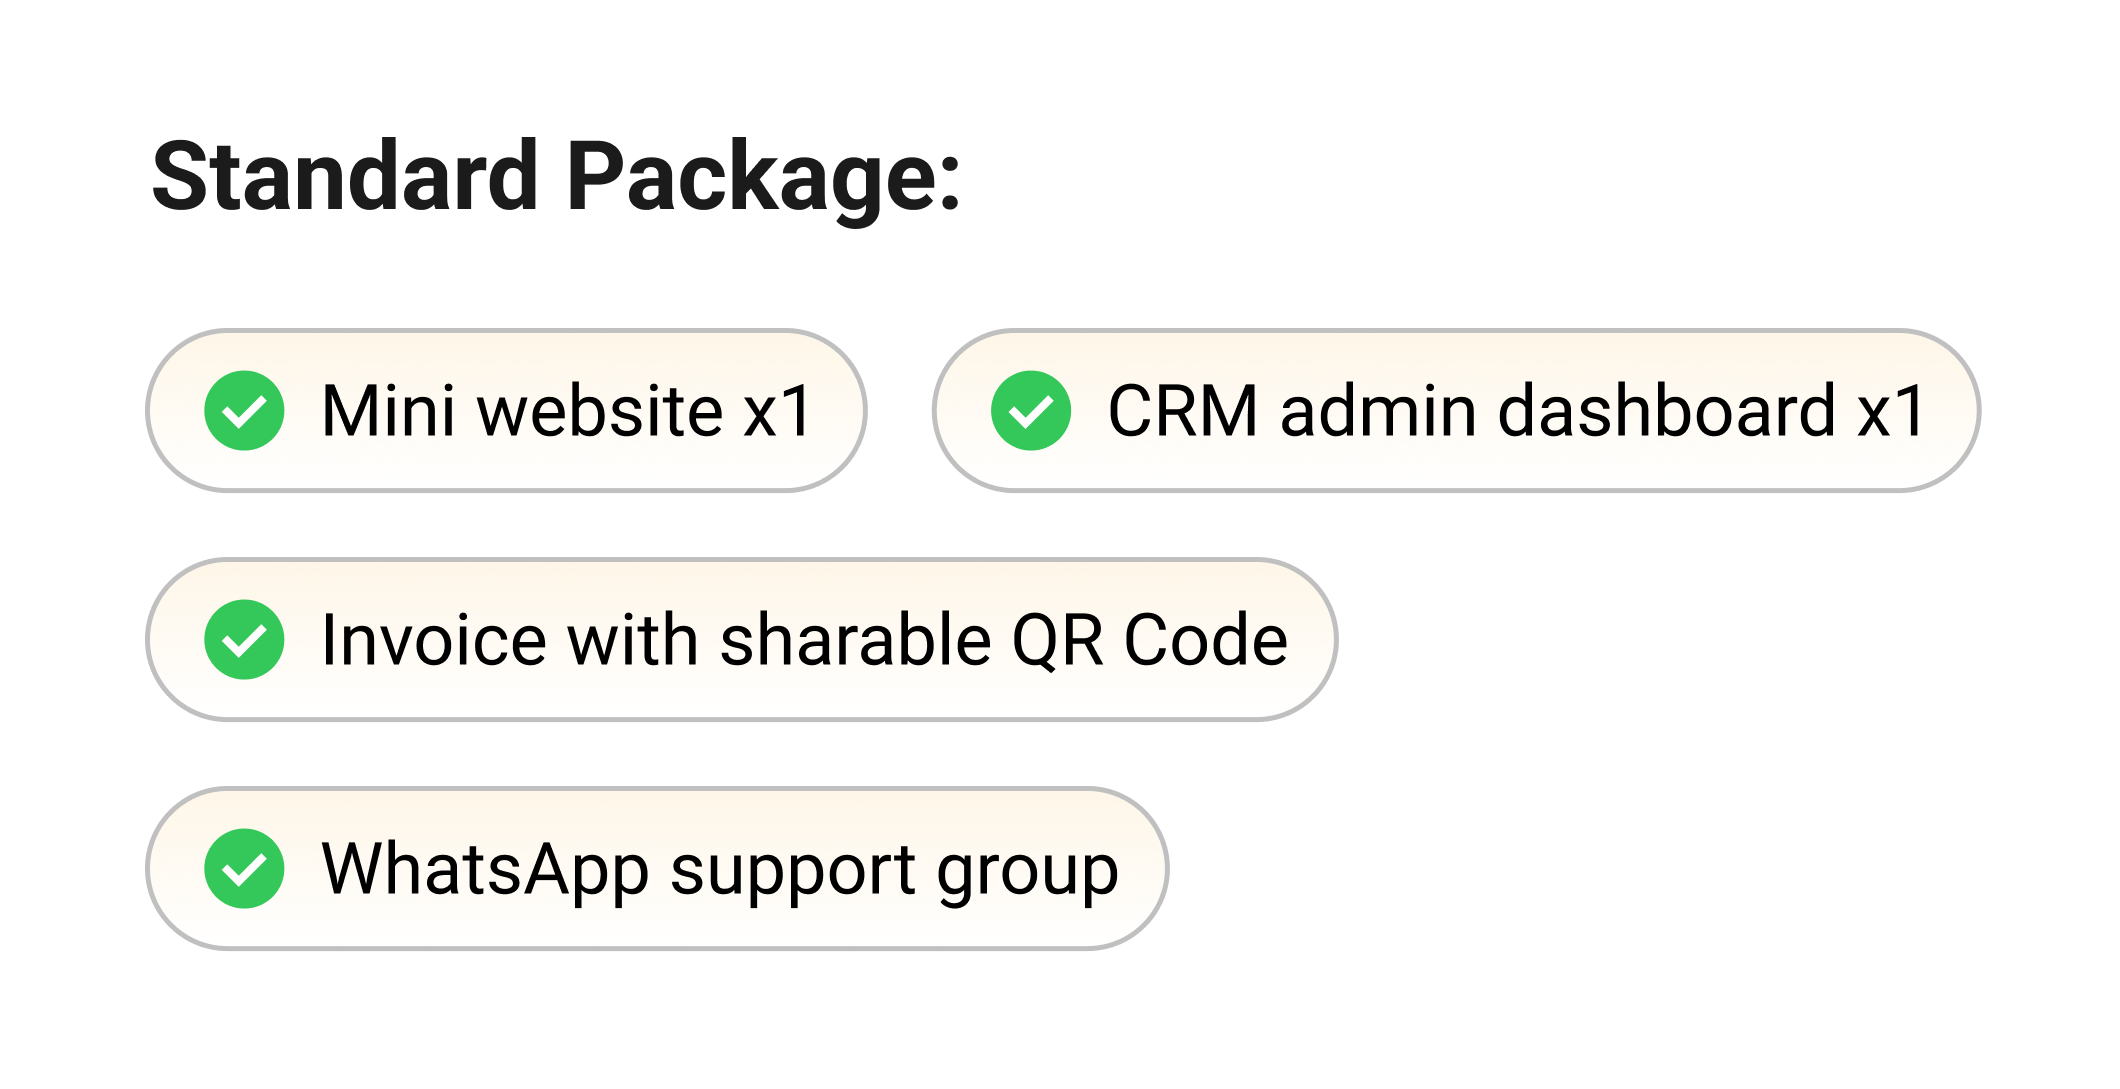Click the green checkmark beside CRM admin dashboard
Viewport: 2120px width, 1089px height.
point(1031,411)
